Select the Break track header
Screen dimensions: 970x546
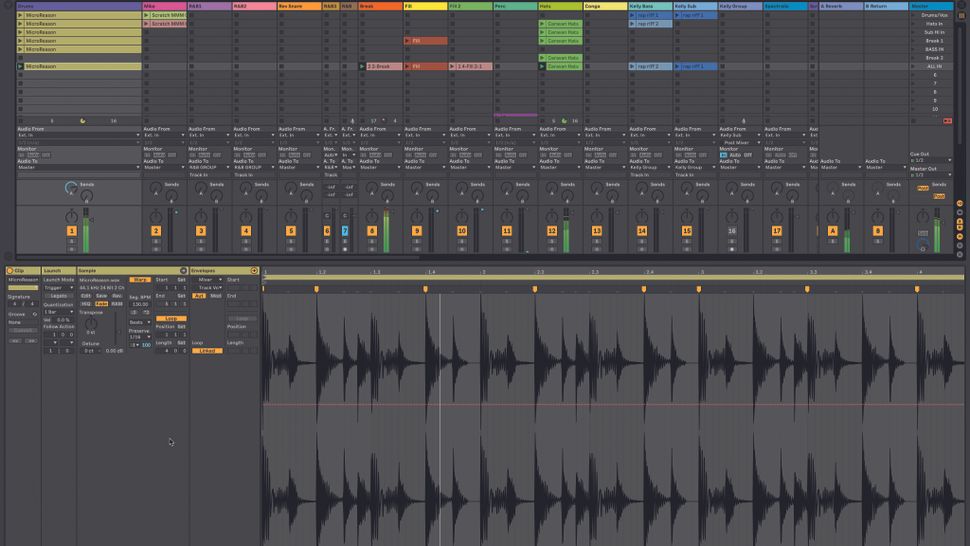[380, 6]
